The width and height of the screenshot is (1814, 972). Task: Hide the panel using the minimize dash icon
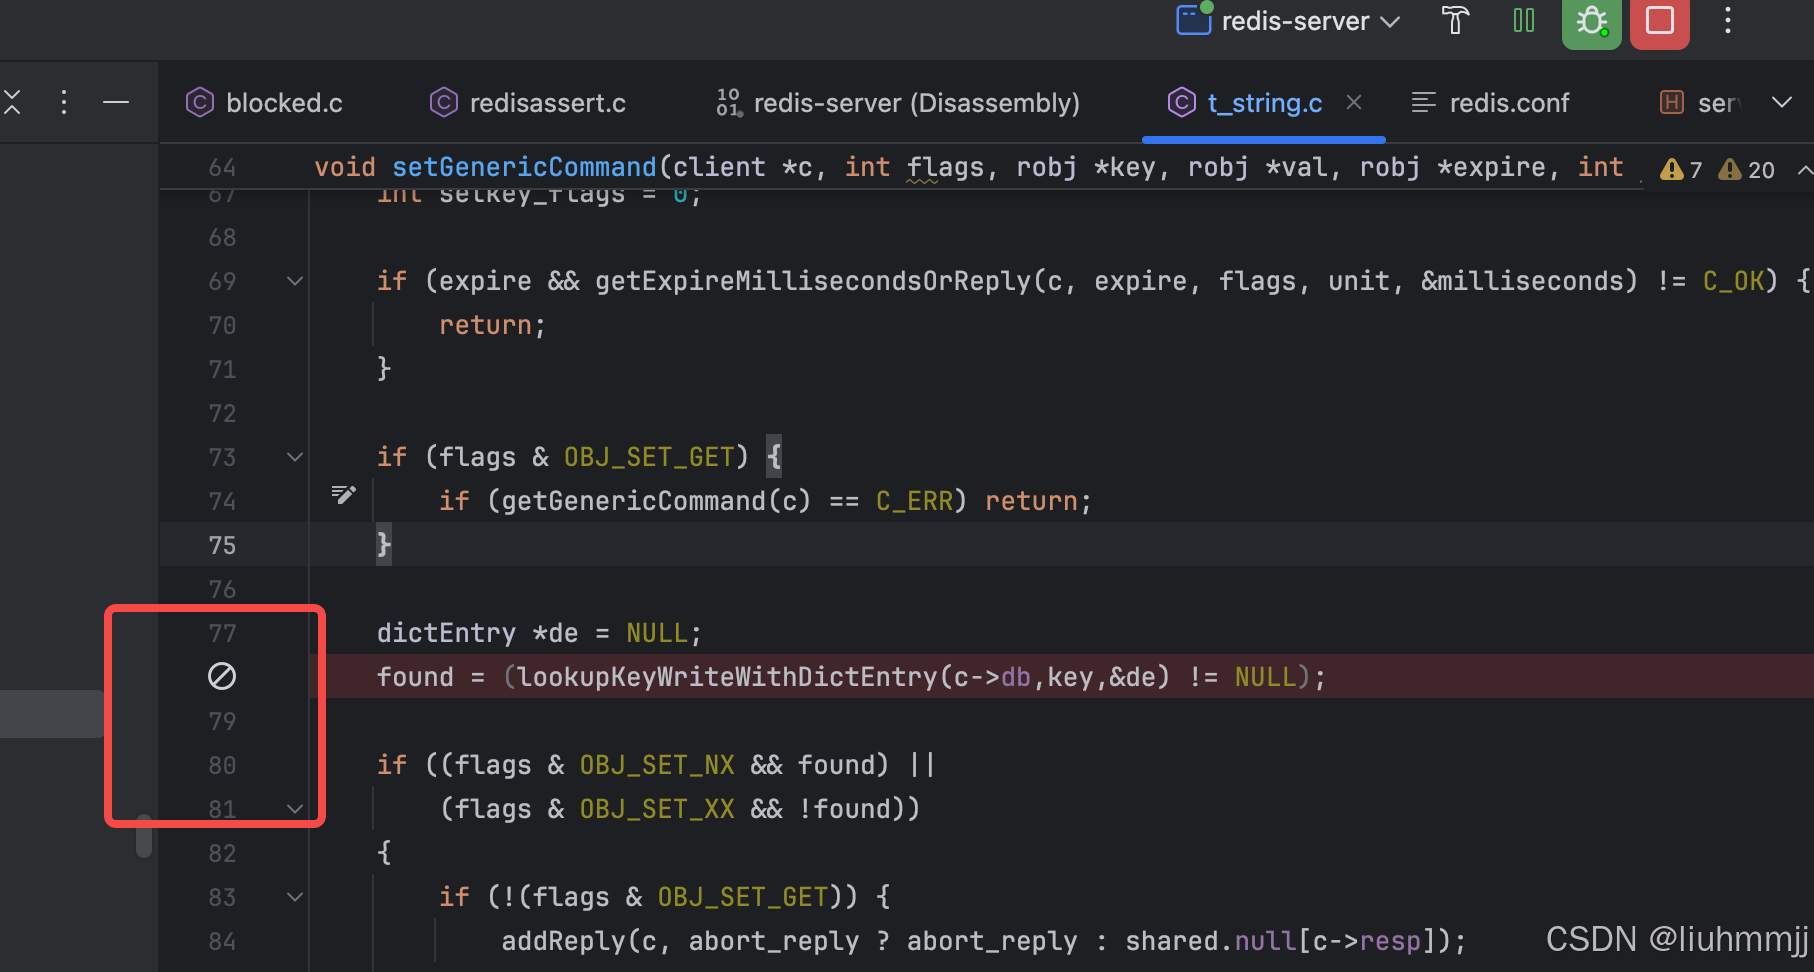(x=116, y=102)
